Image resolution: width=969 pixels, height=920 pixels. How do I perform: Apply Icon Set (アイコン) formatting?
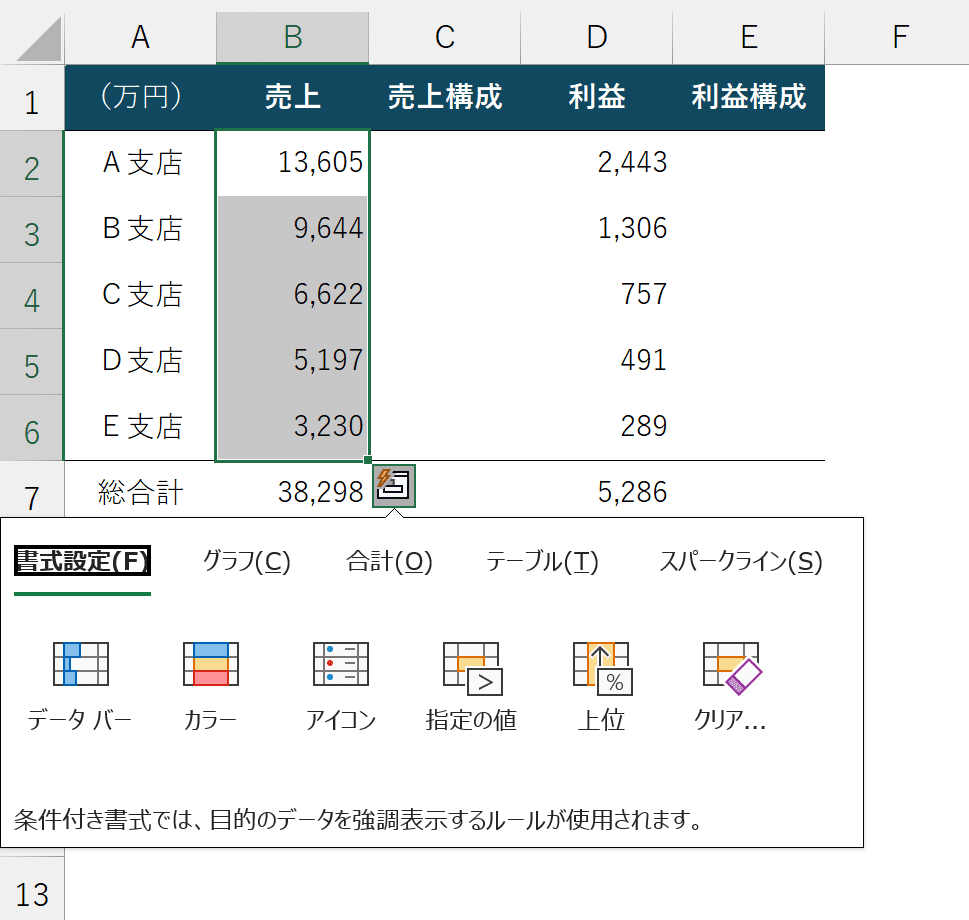coord(341,686)
